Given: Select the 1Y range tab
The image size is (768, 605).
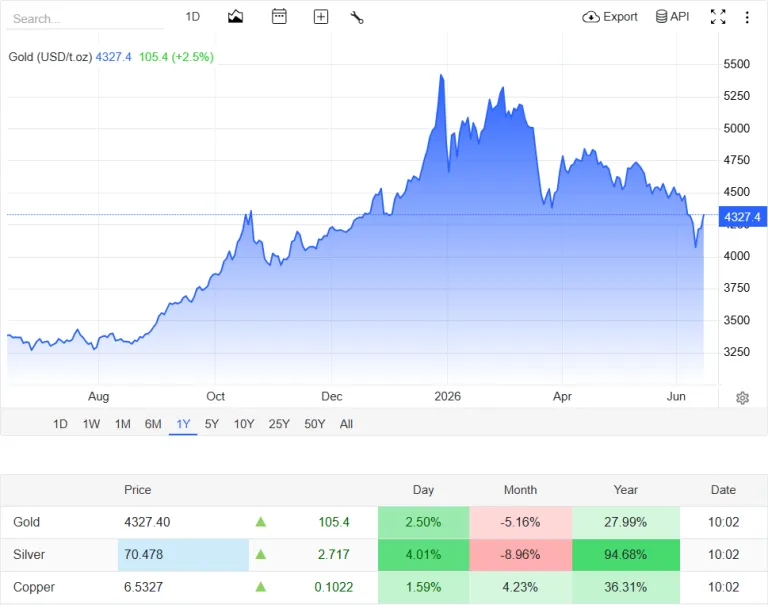Looking at the screenshot, I should [183, 424].
